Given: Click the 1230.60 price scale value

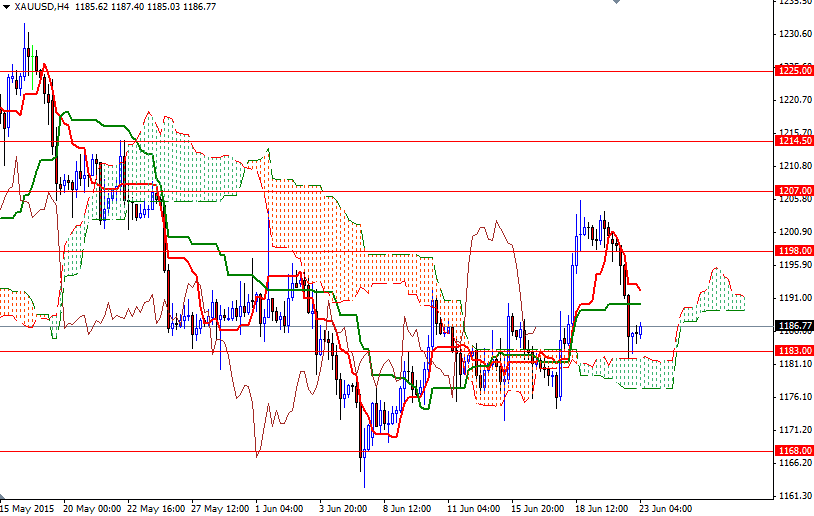Looking at the screenshot, I should [793, 34].
